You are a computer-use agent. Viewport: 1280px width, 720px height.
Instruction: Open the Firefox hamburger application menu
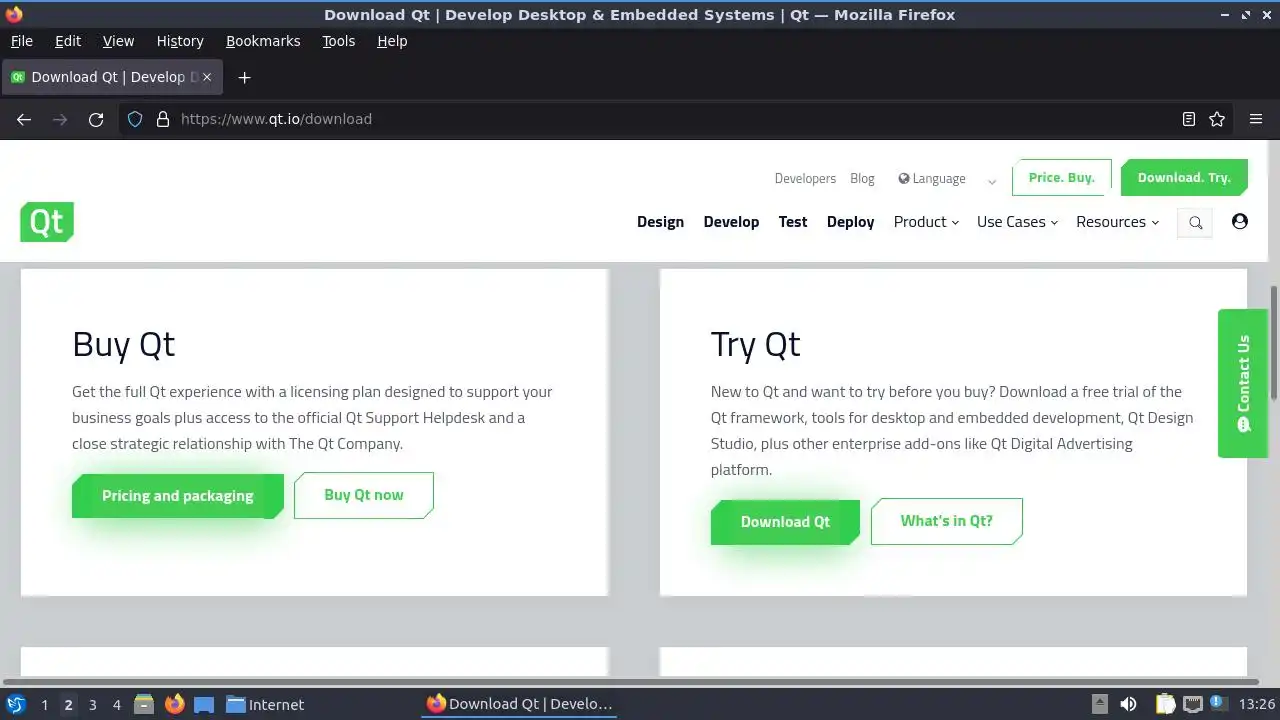coord(1256,119)
